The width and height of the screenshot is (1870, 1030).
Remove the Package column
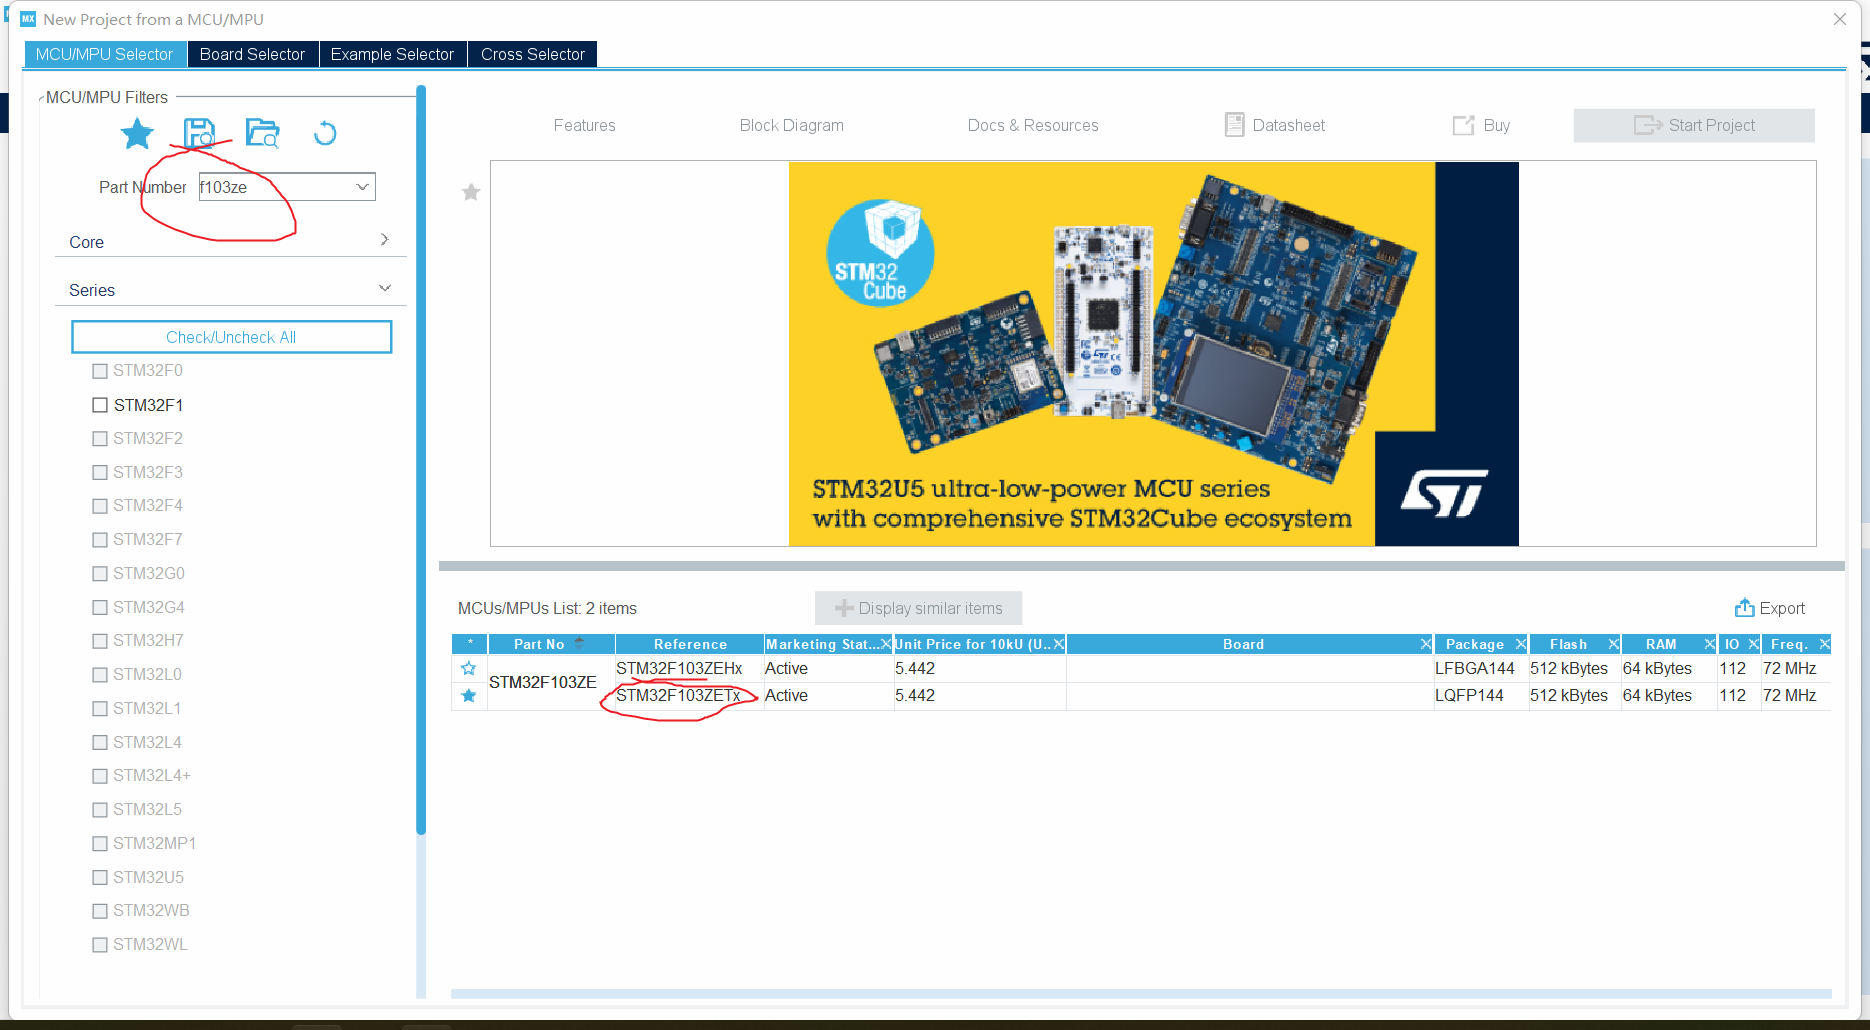click(x=1521, y=644)
